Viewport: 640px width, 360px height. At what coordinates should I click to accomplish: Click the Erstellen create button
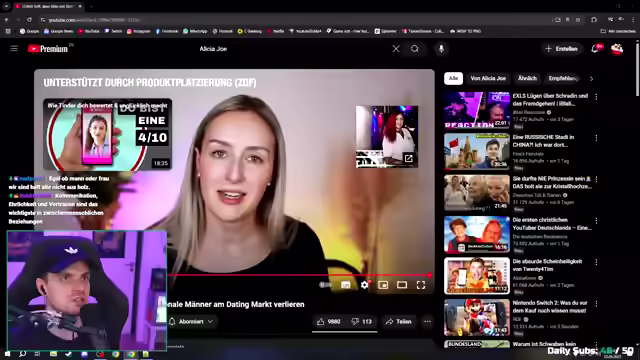562,49
